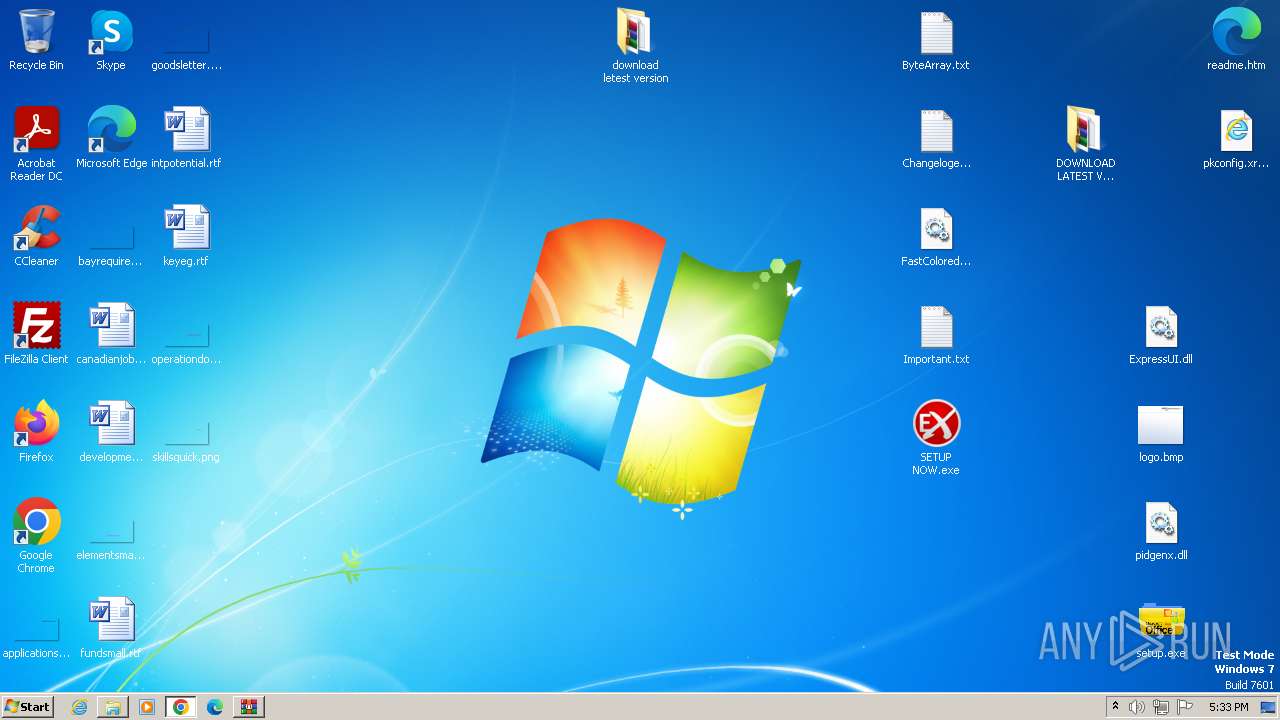This screenshot has height=720, width=1280.
Task: Open Edge from the taskbar
Action: click(215, 707)
